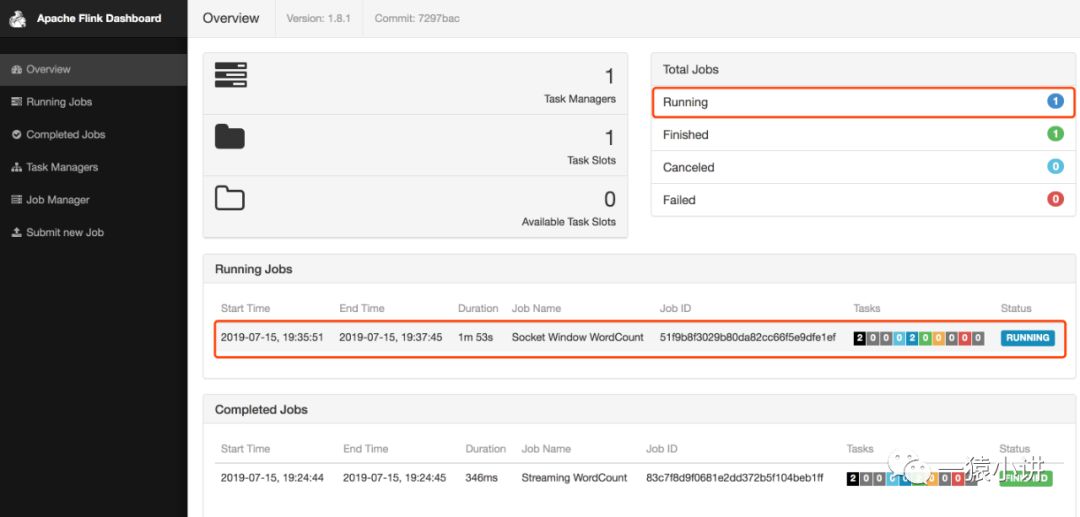Click Job ID 51f9b8f3029b80da82cc66f5e9dfe1ef

click(x=747, y=337)
